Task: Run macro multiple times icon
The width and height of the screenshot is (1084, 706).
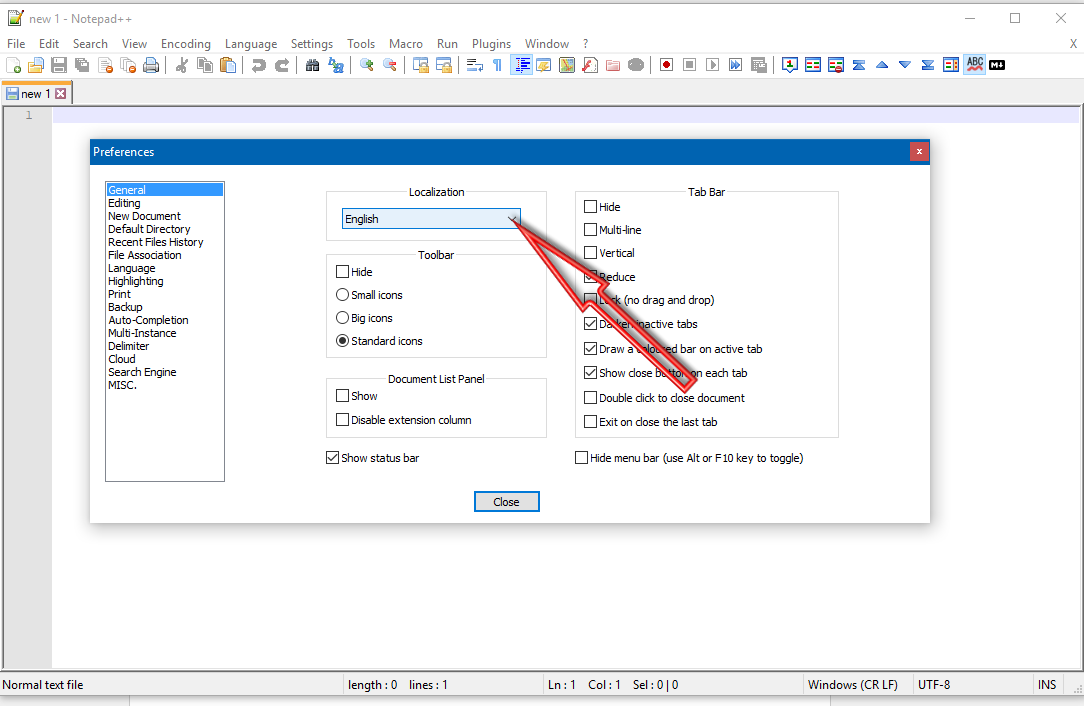Action: 736,65
